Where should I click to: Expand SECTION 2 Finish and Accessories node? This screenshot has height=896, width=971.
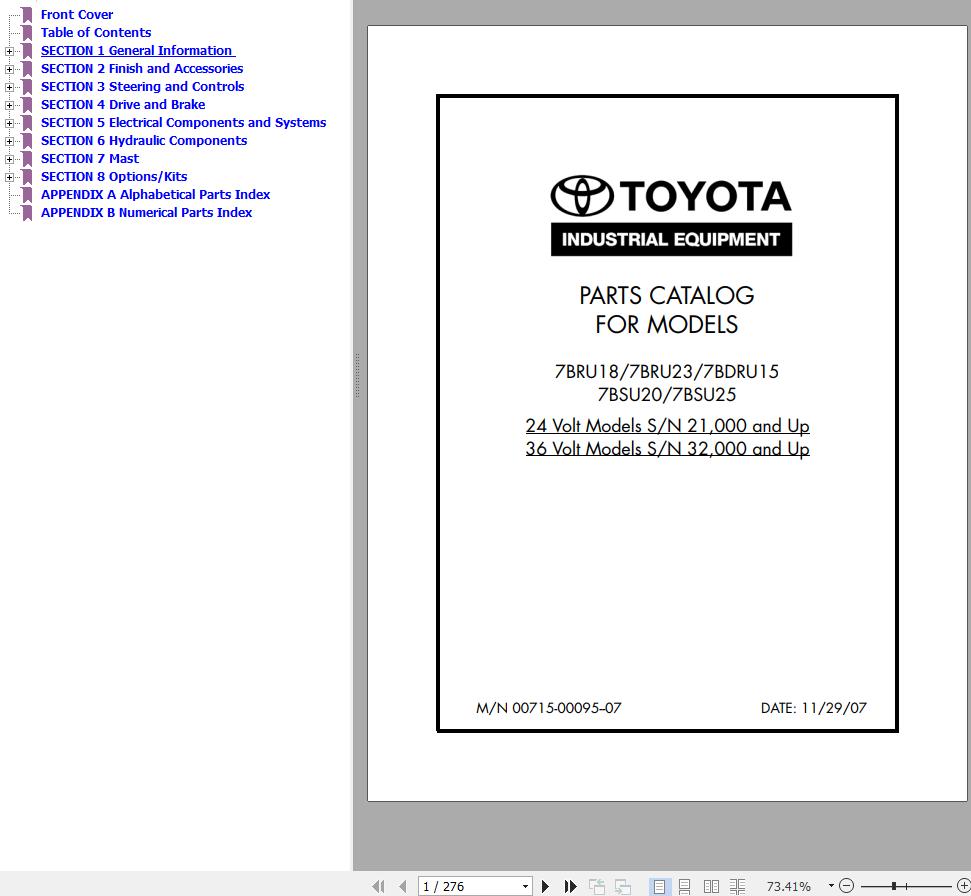[x=9, y=69]
